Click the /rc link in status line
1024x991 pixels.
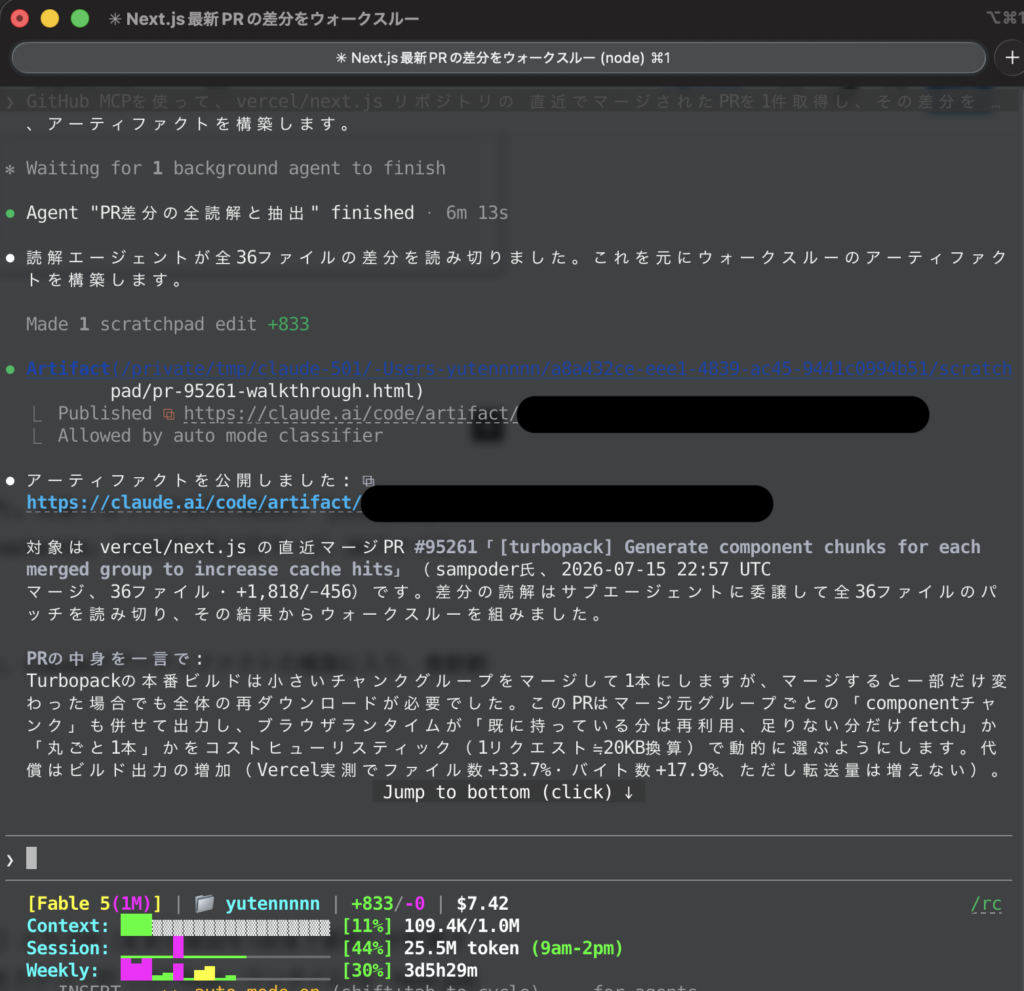pyautogui.click(x=986, y=903)
